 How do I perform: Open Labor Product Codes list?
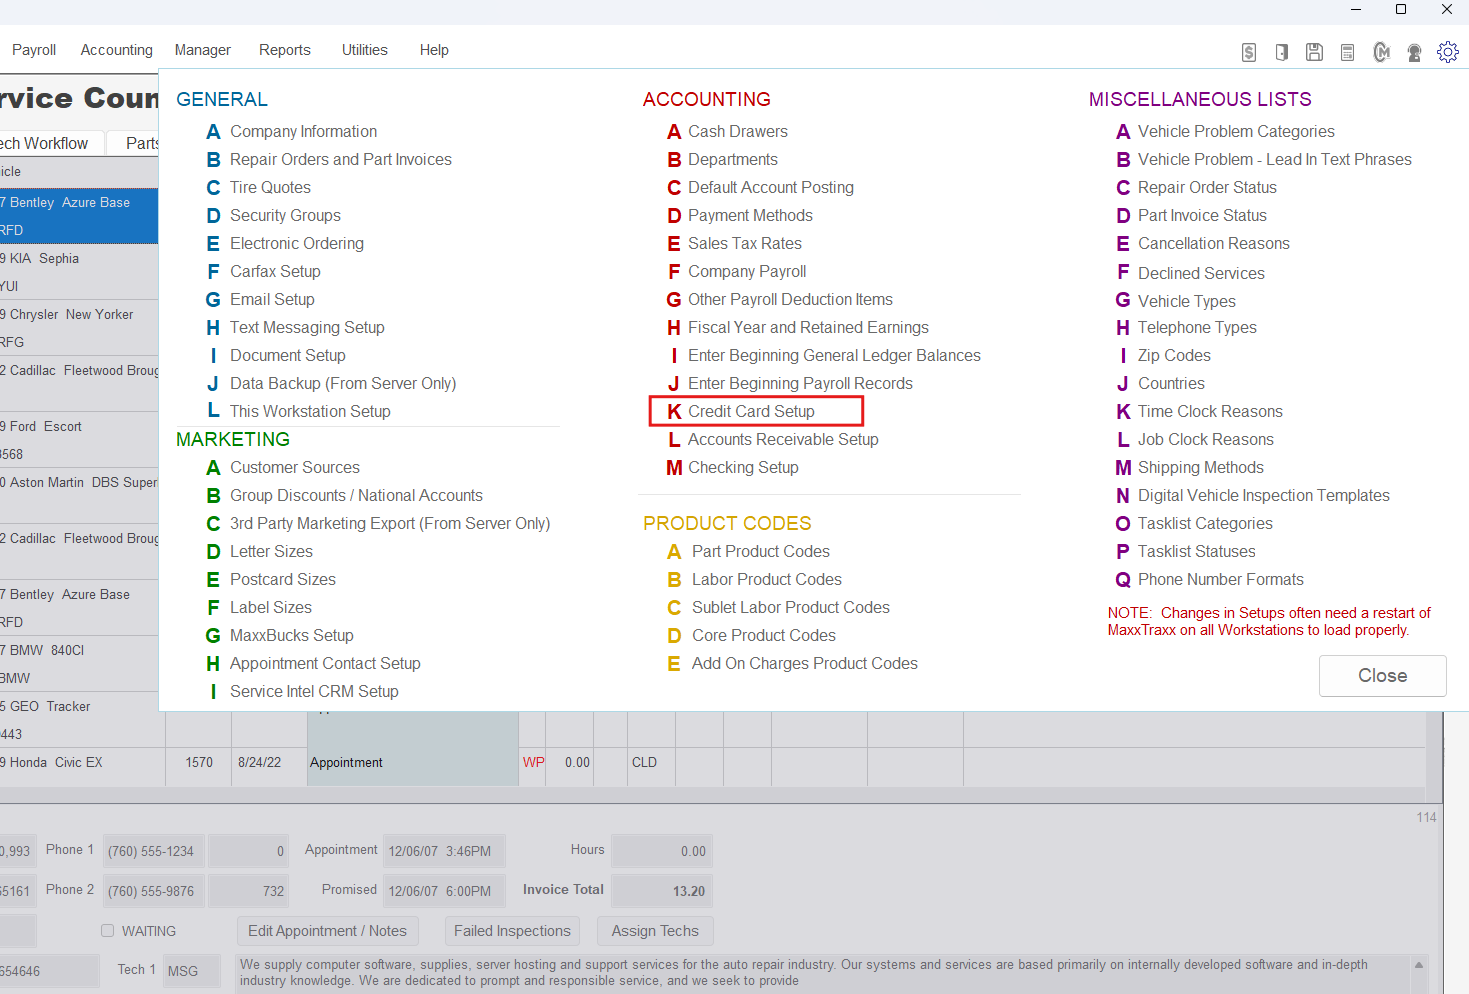766,580
